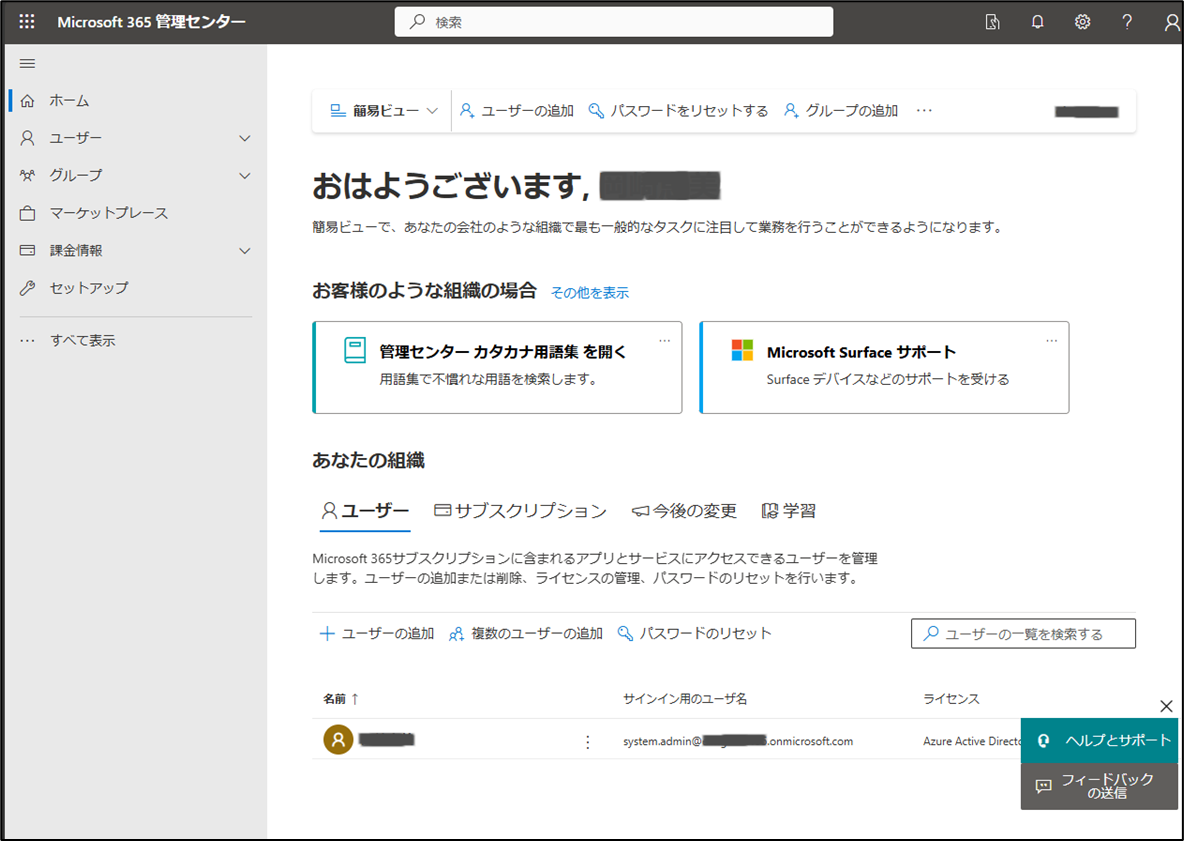
Task: Click the glossary book icon on card
Action: point(355,350)
